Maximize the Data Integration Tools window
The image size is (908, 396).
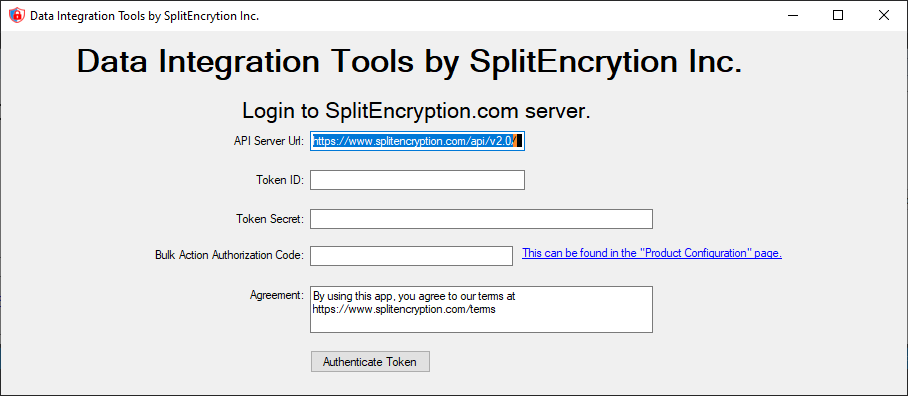click(x=838, y=16)
